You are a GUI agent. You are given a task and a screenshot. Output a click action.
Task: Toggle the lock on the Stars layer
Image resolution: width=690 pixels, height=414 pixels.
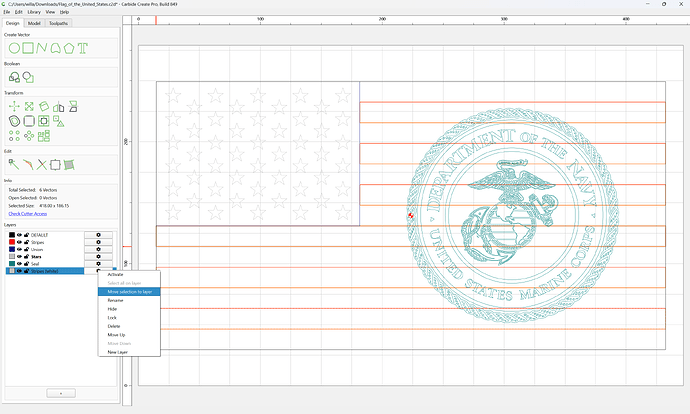(x=26, y=256)
